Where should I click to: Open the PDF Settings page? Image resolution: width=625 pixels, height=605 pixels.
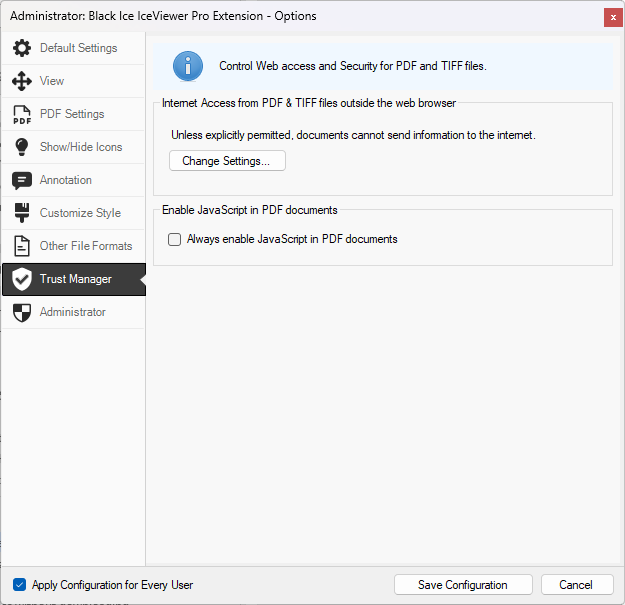73,114
